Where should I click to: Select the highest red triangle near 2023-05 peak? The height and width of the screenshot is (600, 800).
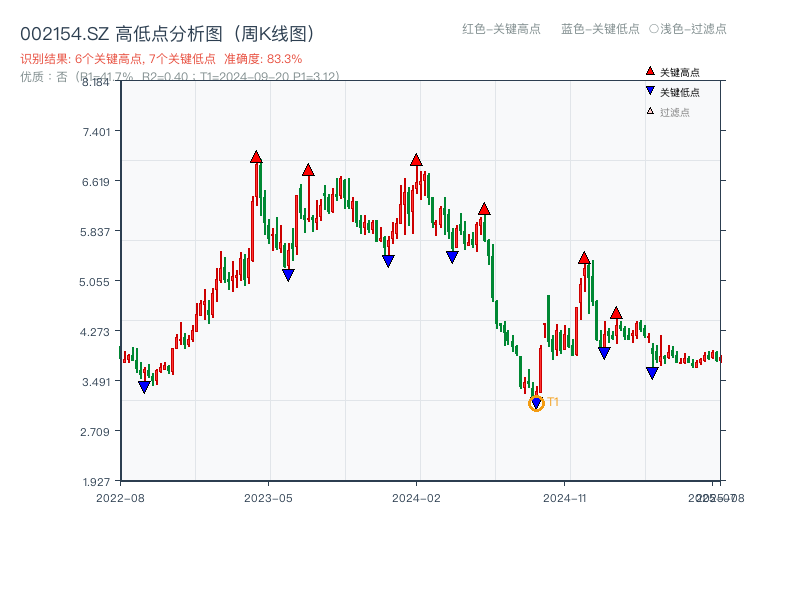257,156
